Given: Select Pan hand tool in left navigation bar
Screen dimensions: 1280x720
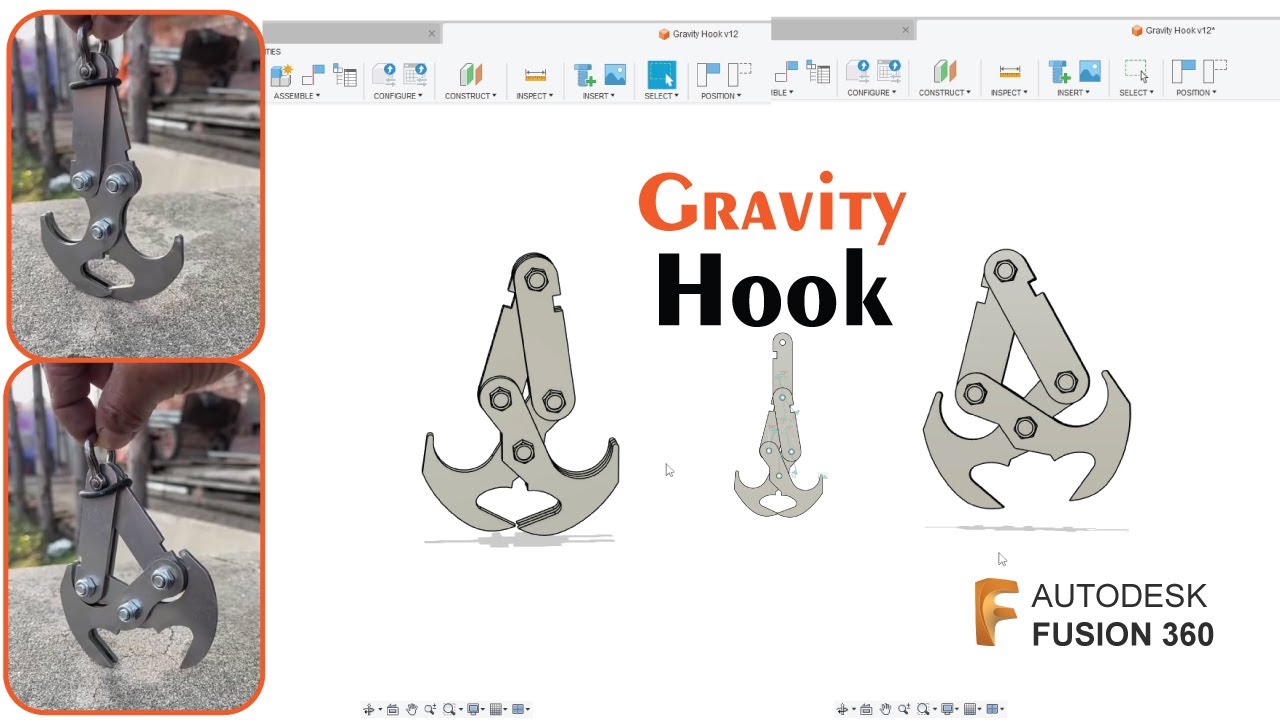Looking at the screenshot, I should click(x=412, y=709).
